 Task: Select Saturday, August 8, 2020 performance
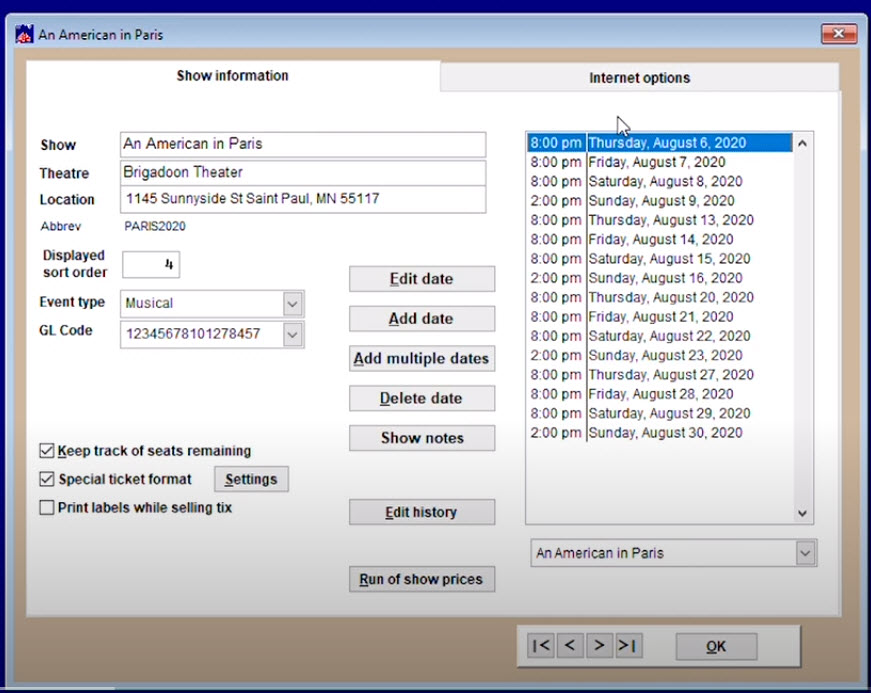pos(659,182)
